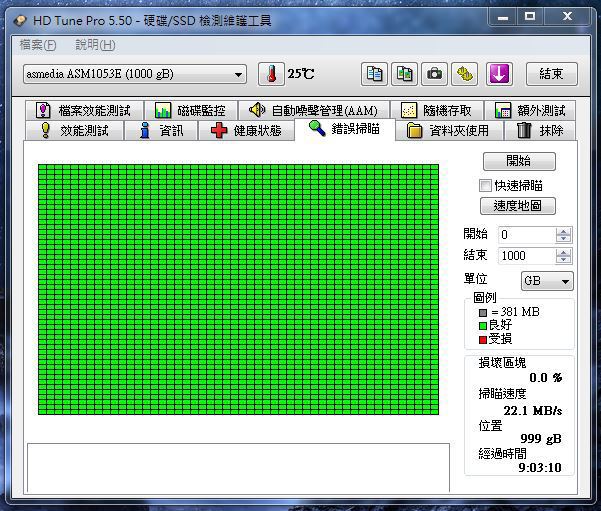Click the 開始 scan button

(519, 161)
